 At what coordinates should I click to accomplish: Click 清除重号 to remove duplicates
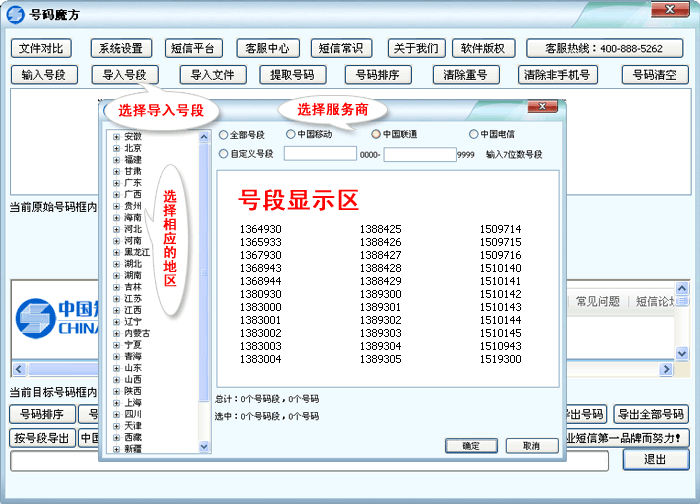tap(465, 74)
